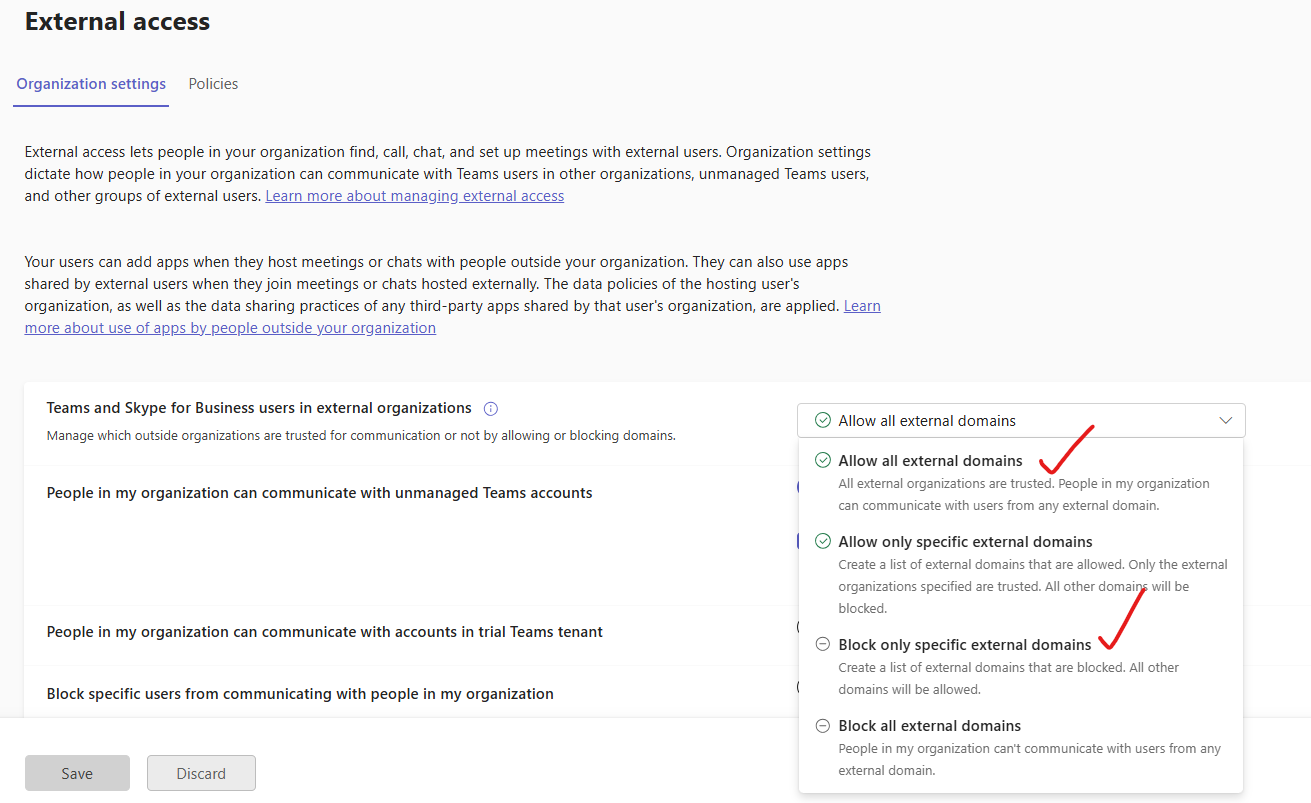This screenshot has width=1311, height=803.
Task: Save the external access settings
Action: 77,773
